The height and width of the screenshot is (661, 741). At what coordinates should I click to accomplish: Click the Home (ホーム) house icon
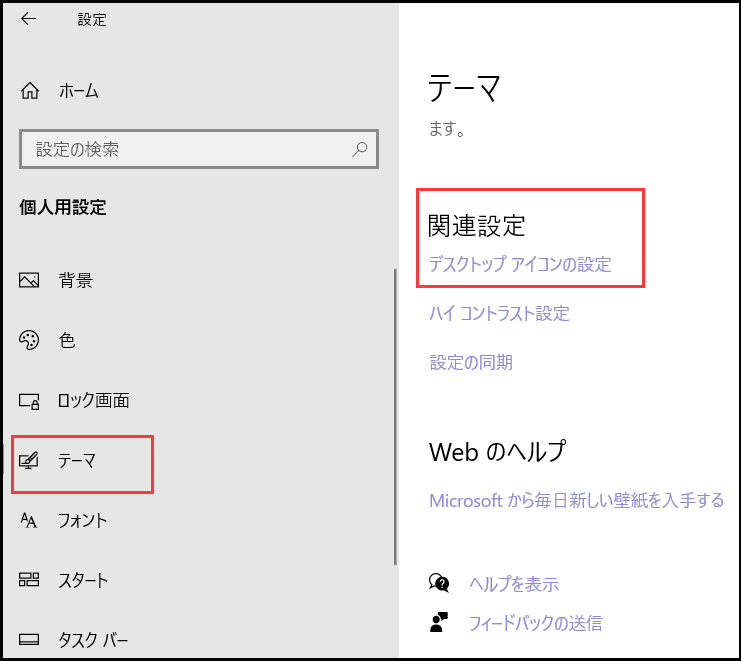tap(29, 91)
